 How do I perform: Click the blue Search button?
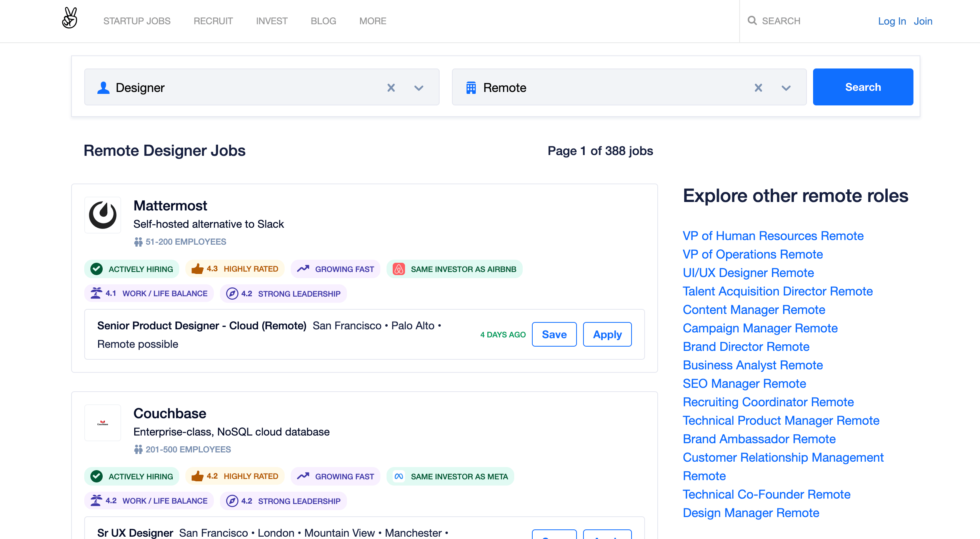[x=863, y=87]
